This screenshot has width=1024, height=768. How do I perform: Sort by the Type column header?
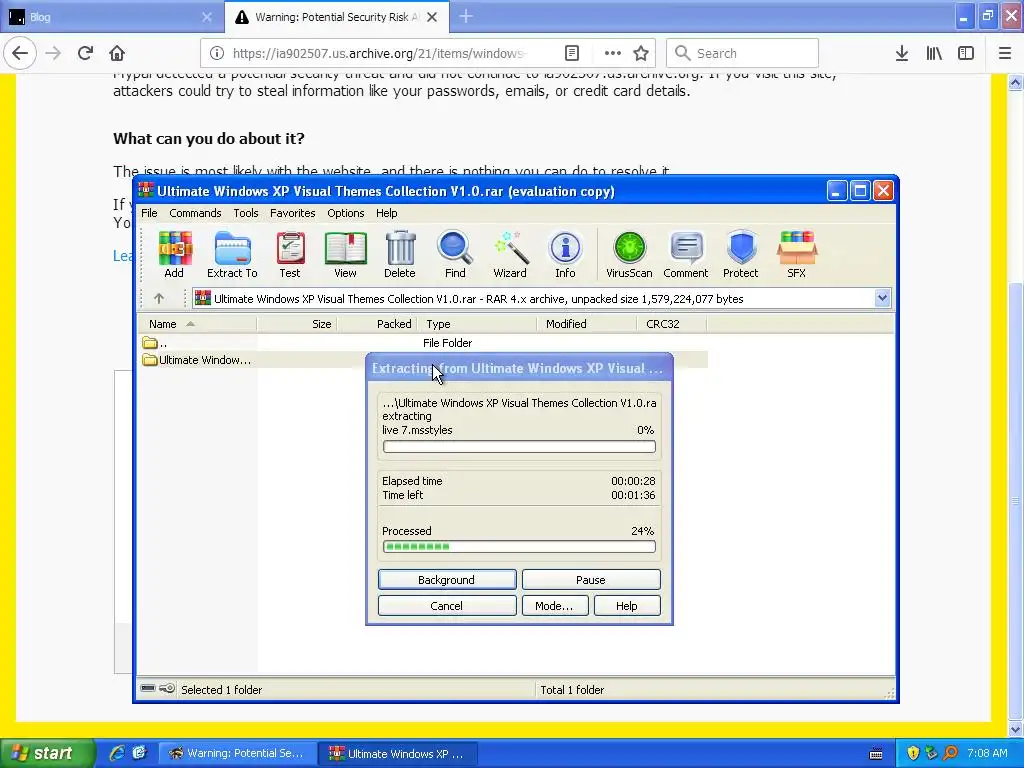[477, 324]
